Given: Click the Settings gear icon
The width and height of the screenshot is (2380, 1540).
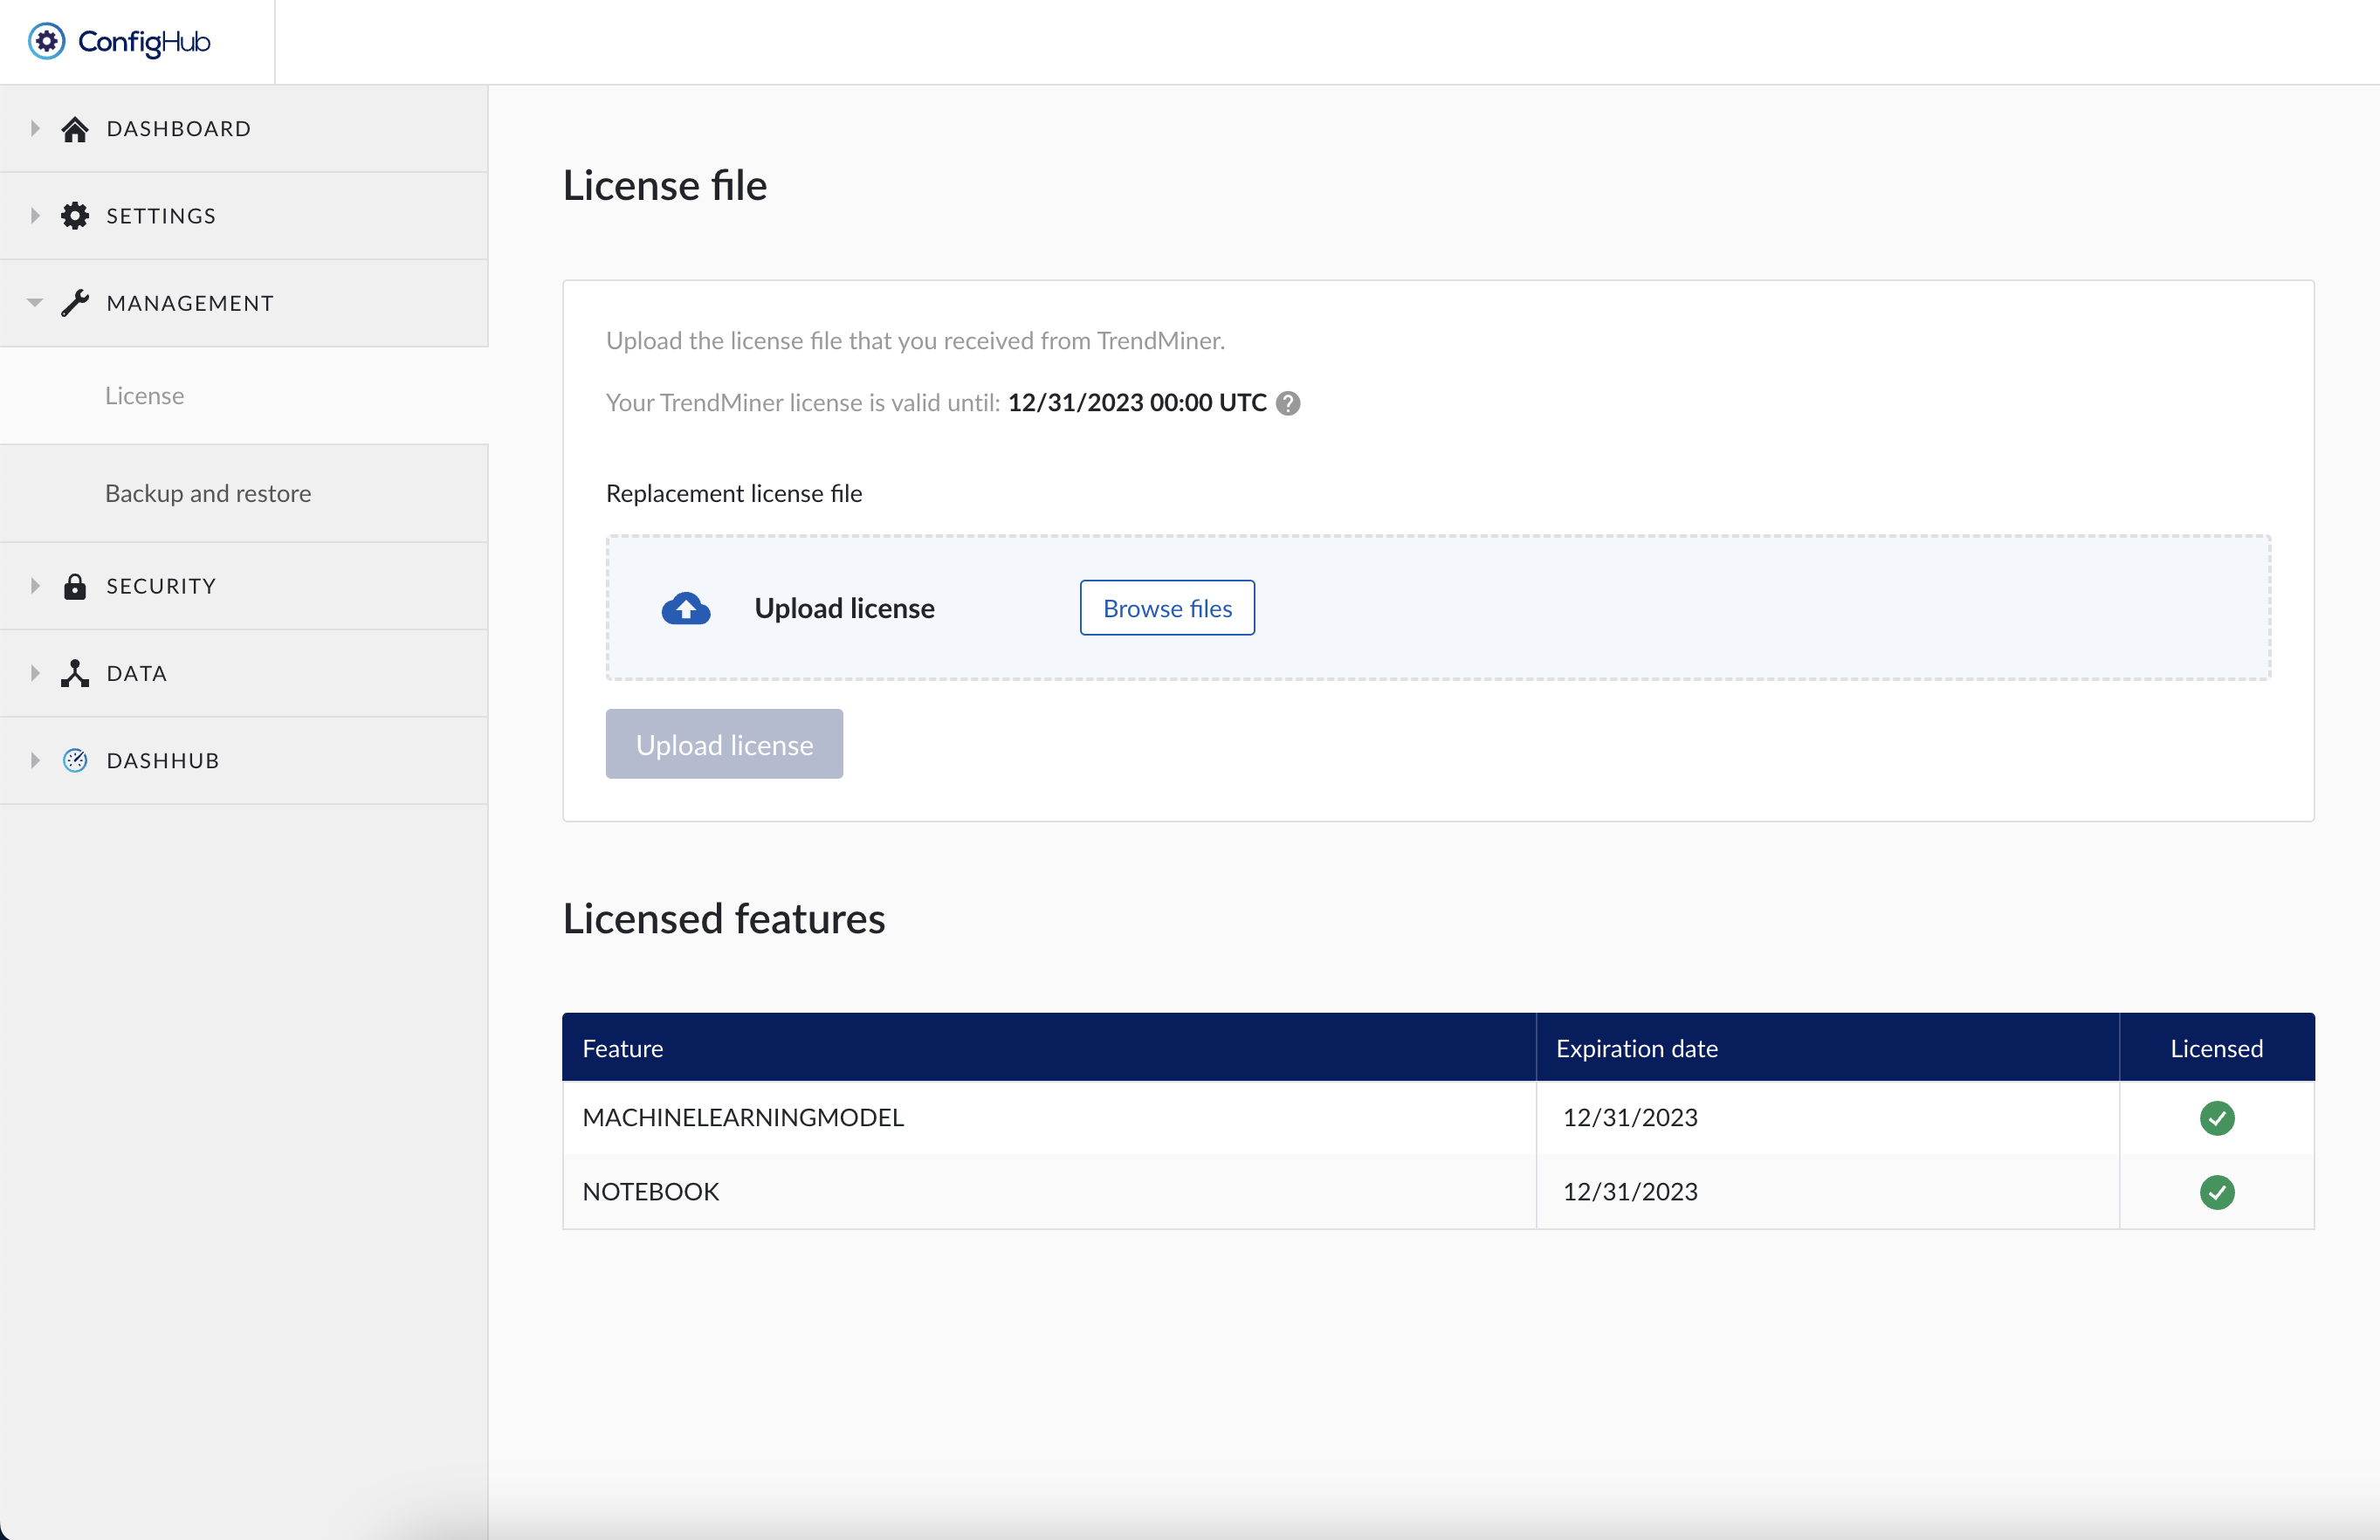Looking at the screenshot, I should [75, 216].
